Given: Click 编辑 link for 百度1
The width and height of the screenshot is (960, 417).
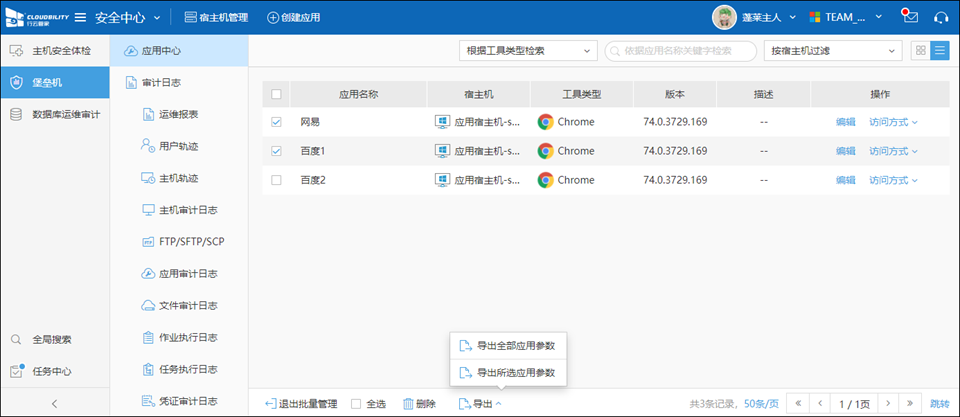Looking at the screenshot, I should (x=845, y=151).
